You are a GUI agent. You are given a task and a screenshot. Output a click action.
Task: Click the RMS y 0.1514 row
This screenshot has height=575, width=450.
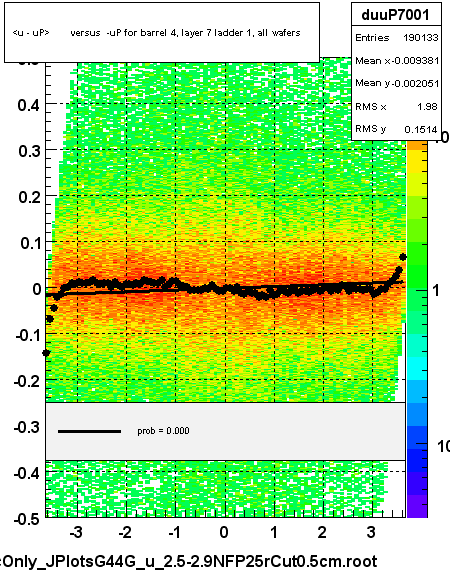click(396, 129)
